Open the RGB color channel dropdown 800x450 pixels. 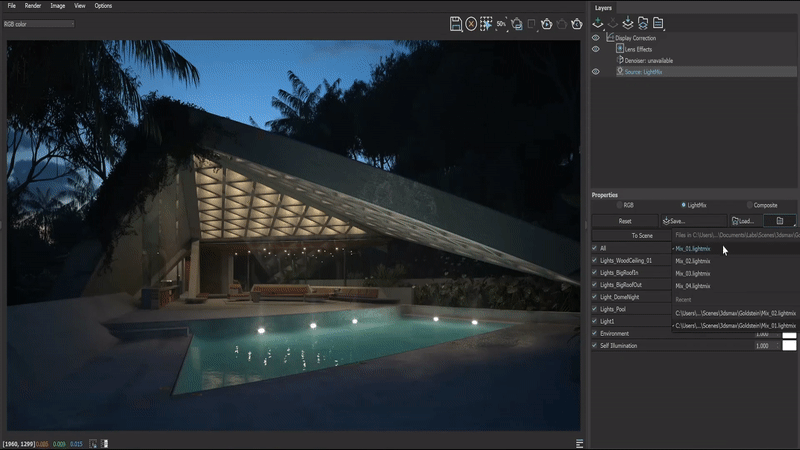39,23
